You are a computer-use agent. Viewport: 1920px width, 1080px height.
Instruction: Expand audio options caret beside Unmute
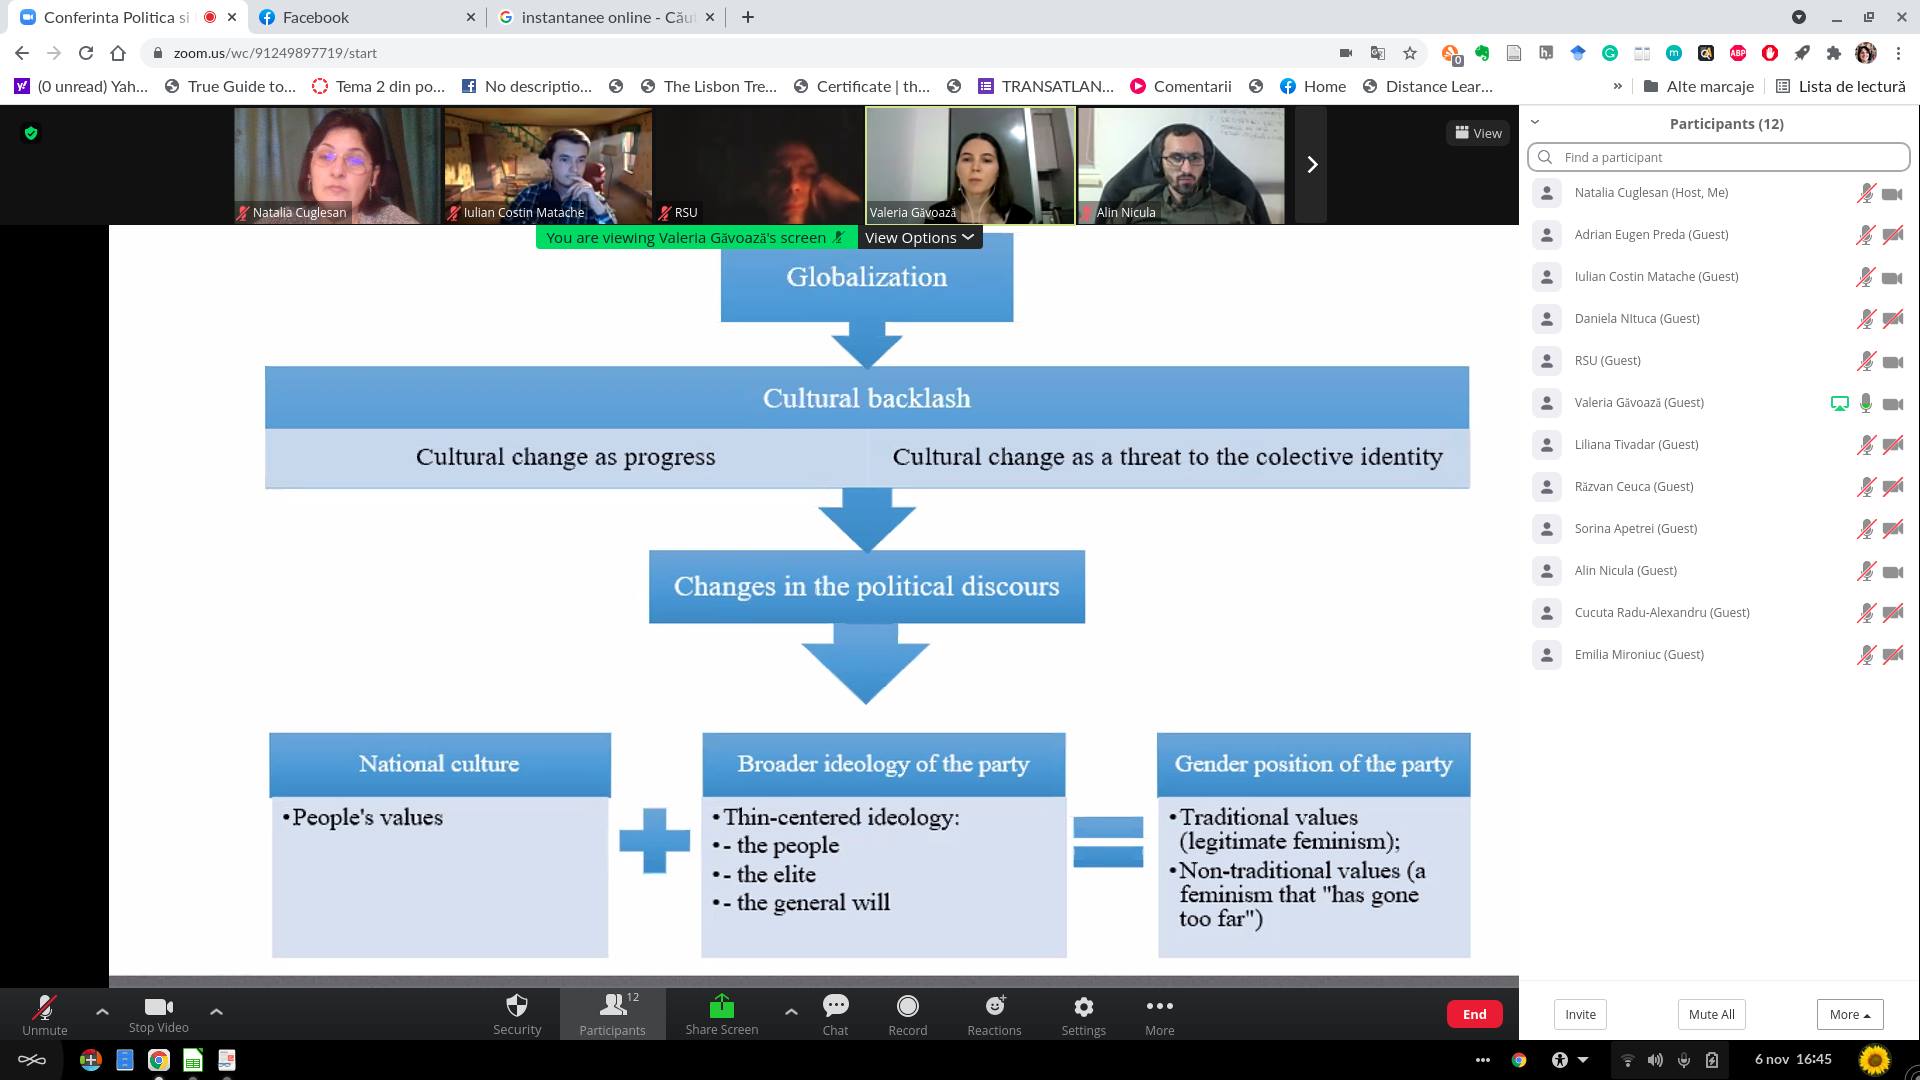click(102, 1011)
